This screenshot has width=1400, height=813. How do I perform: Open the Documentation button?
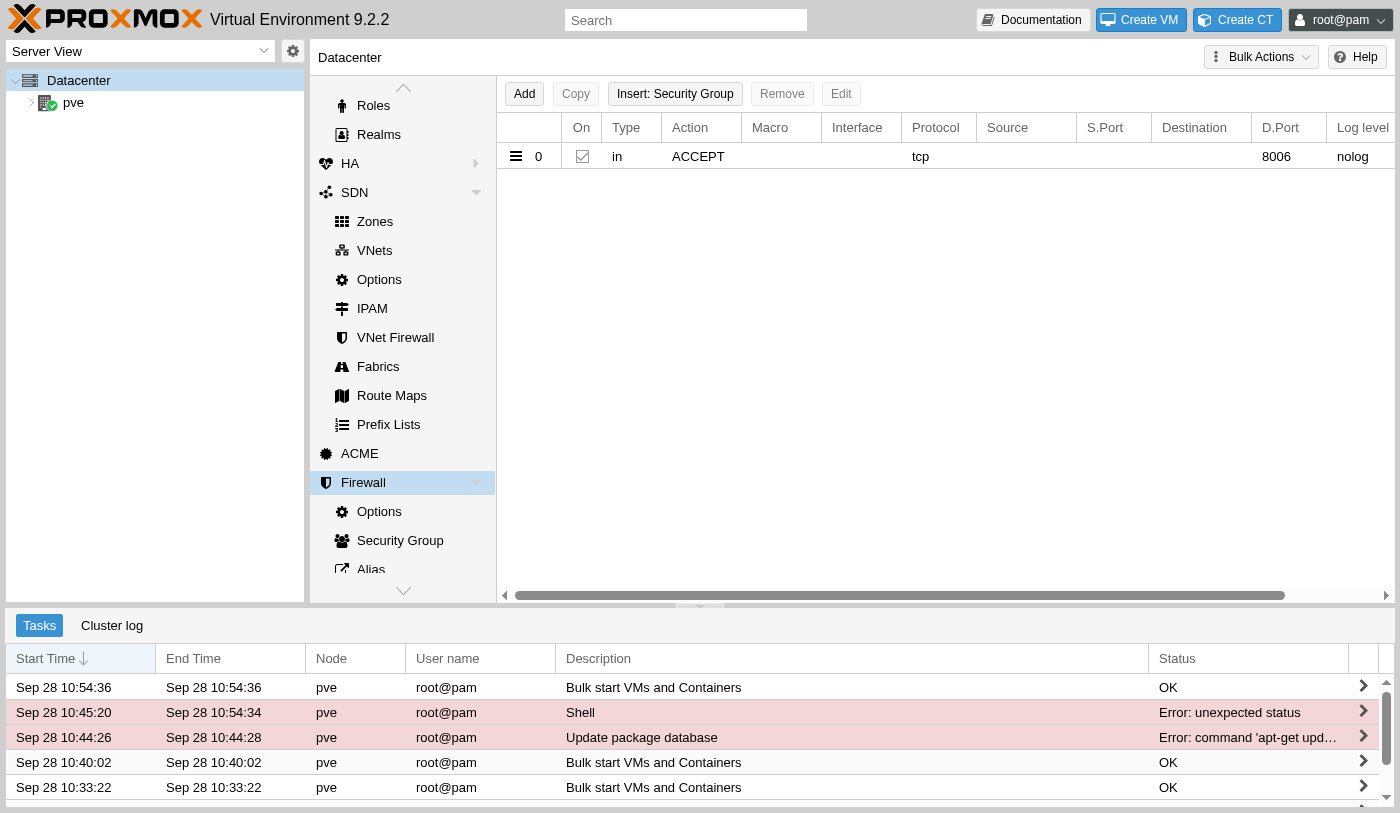[1033, 20]
